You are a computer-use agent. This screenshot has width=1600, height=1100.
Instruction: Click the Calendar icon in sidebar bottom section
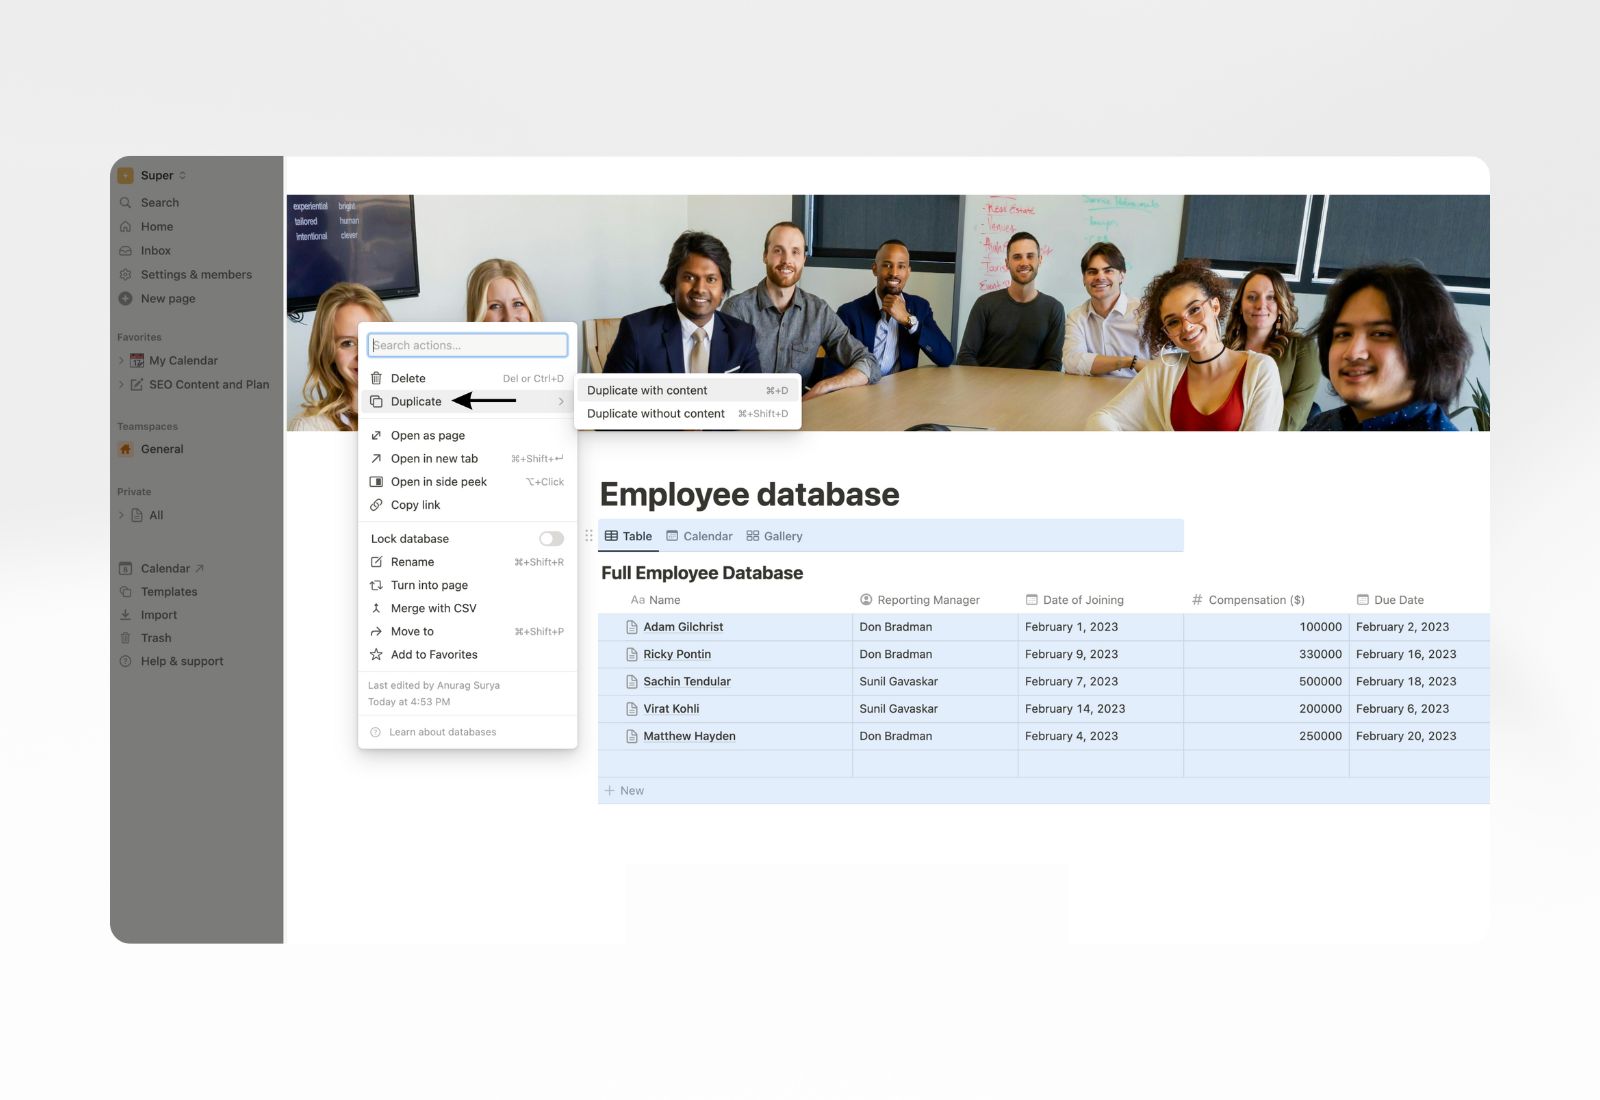click(x=126, y=568)
